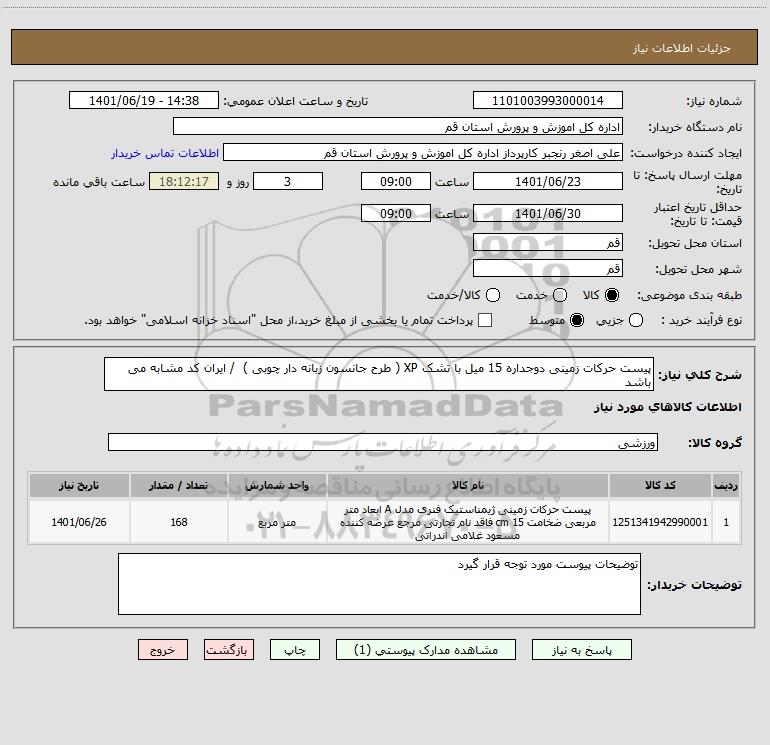770x745 pixels.
Task: Tick the Islamic treasury bonds payment checkbox
Action: click(485, 320)
